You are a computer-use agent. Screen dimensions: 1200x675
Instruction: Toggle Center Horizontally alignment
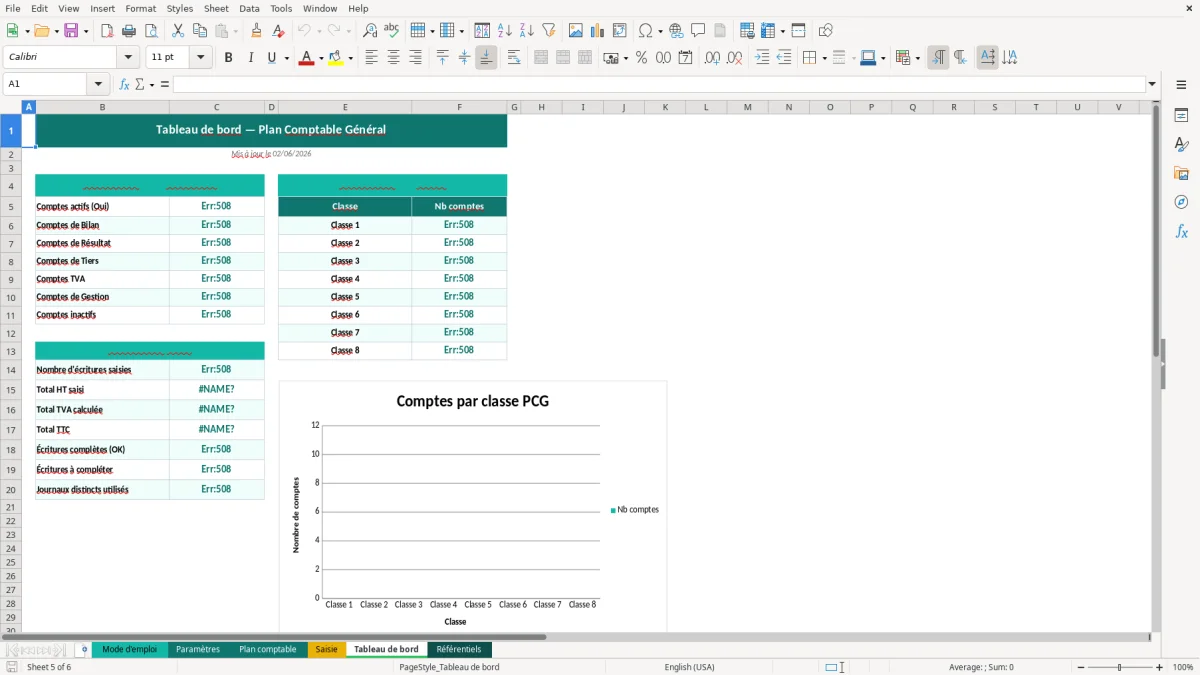(394, 58)
